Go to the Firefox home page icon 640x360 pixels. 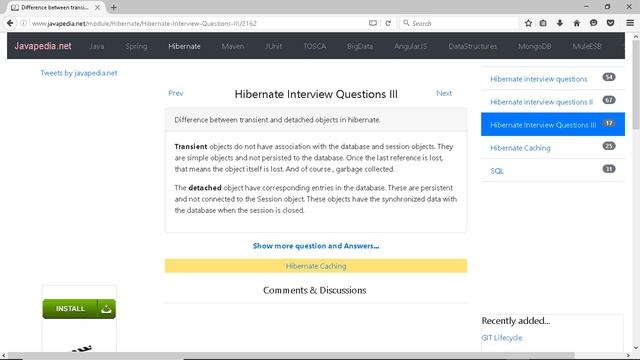(576, 23)
